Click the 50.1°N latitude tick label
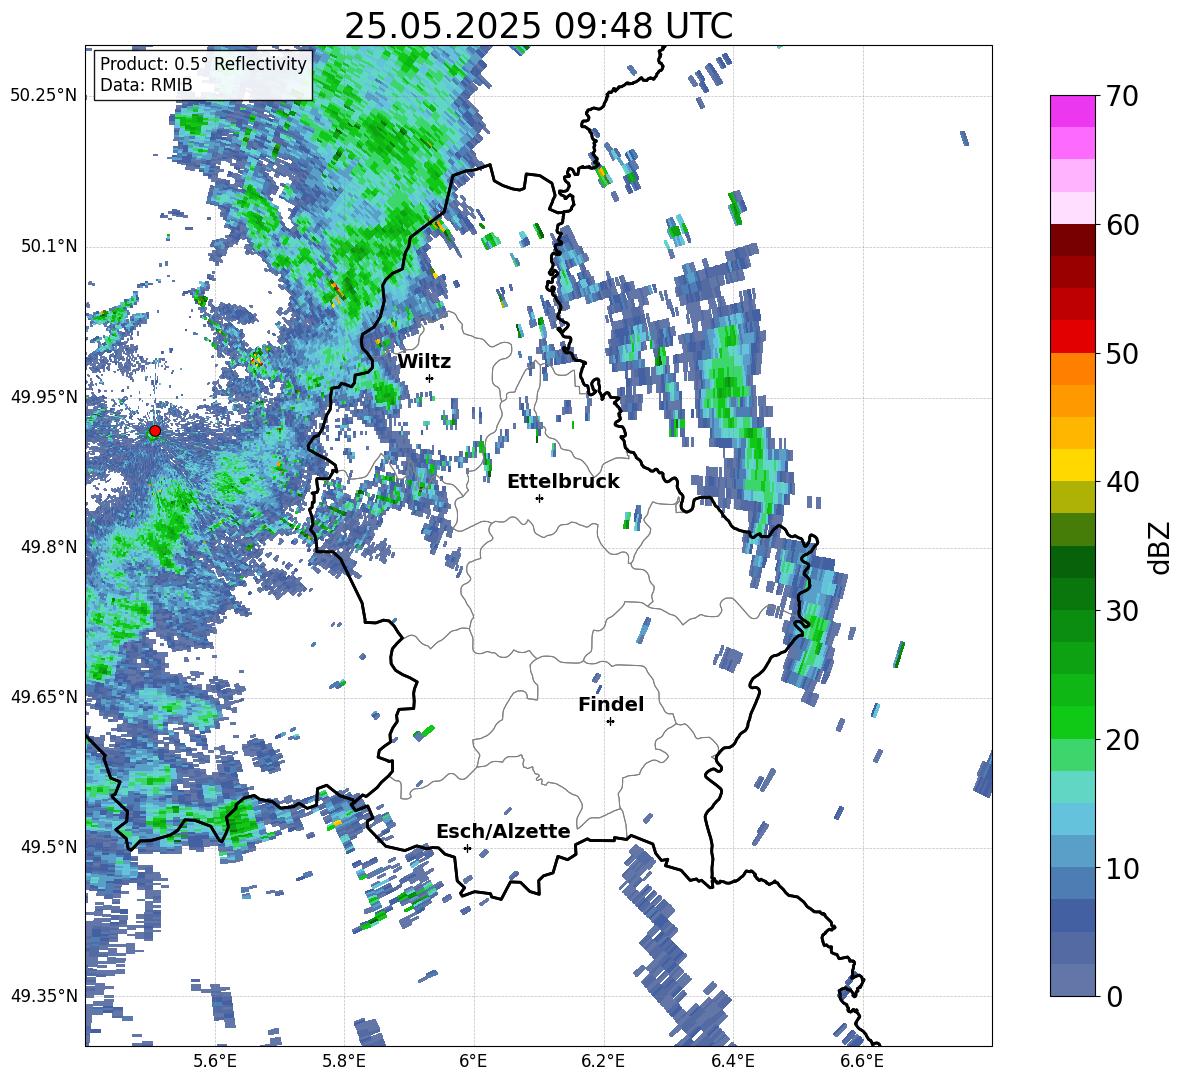This screenshot has height=1081, width=1184. click(48, 246)
